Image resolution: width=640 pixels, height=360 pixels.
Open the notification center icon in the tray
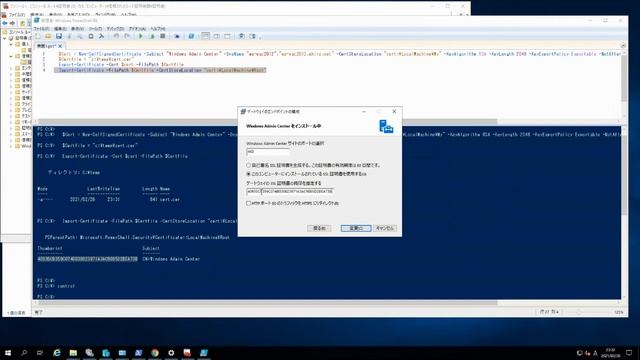(629, 353)
